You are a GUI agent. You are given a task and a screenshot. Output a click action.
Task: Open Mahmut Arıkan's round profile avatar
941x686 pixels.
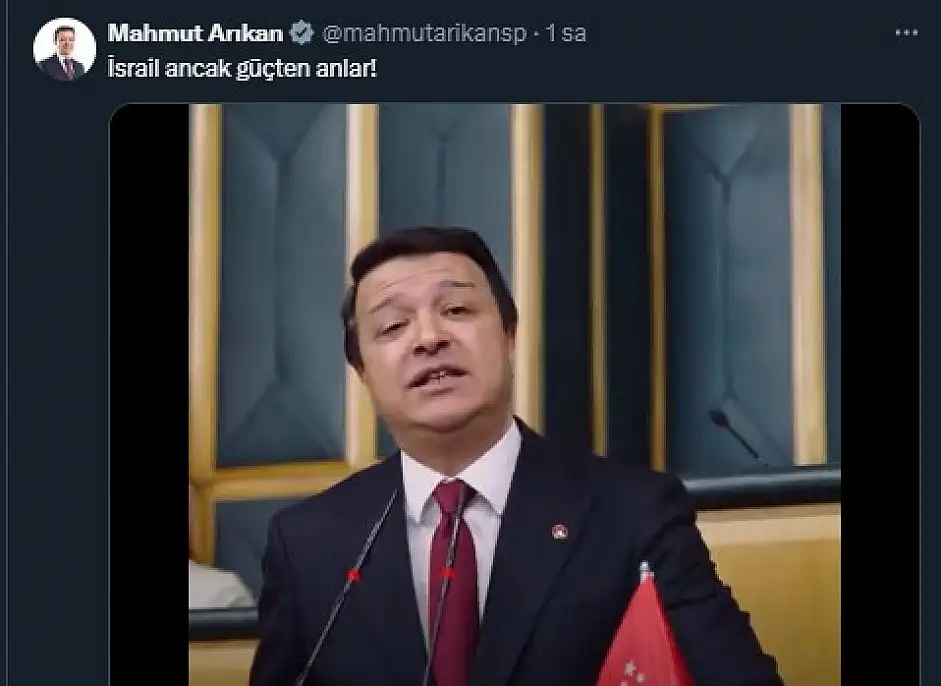click(65, 49)
